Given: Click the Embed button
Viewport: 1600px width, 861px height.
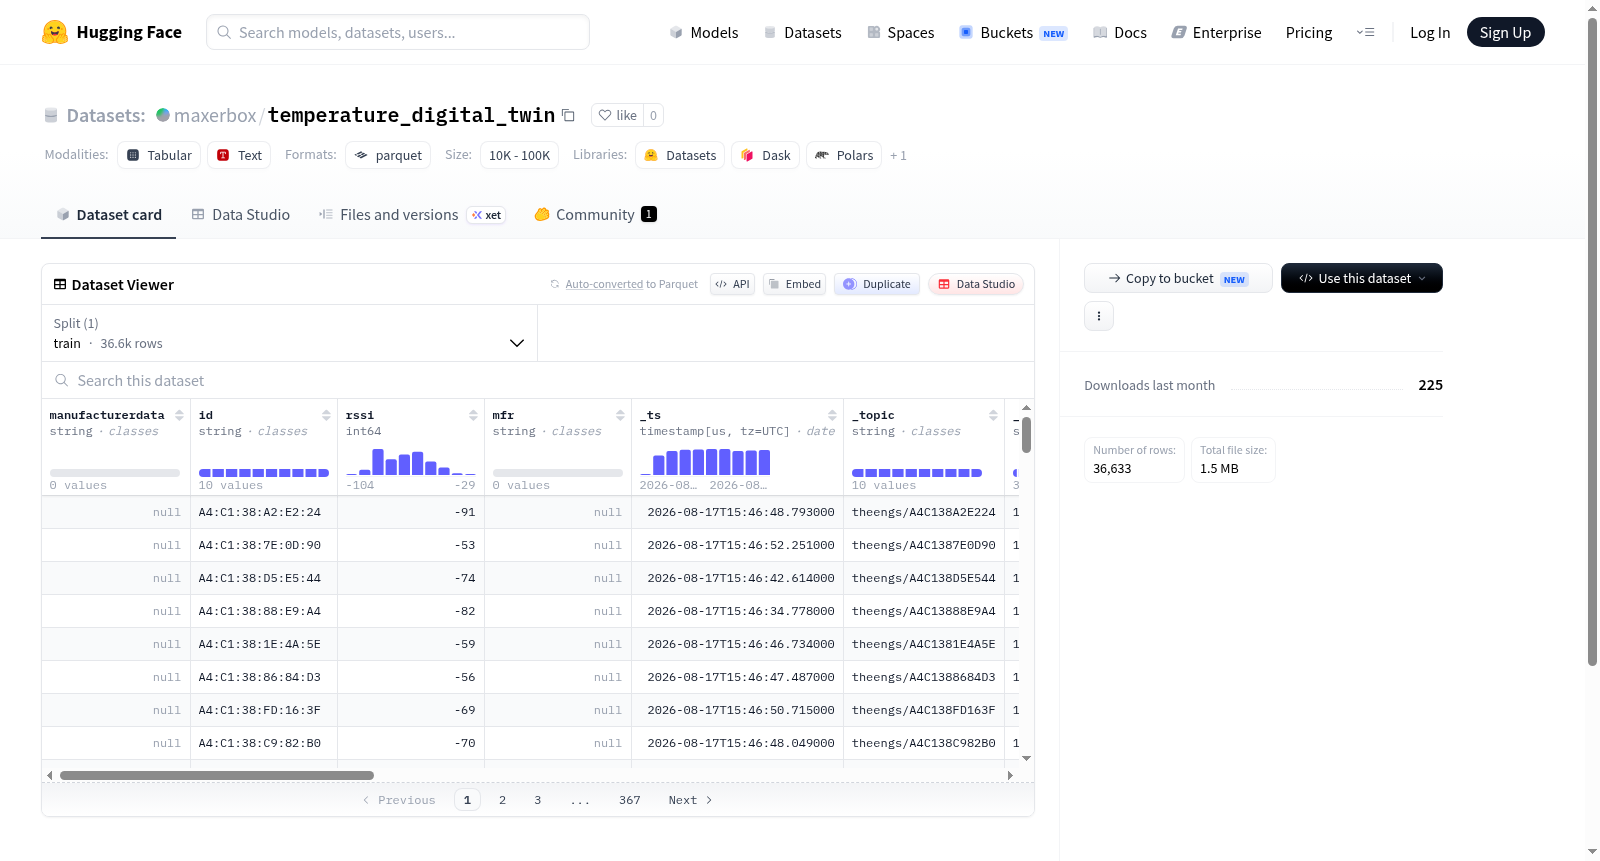Looking at the screenshot, I should [x=794, y=284].
